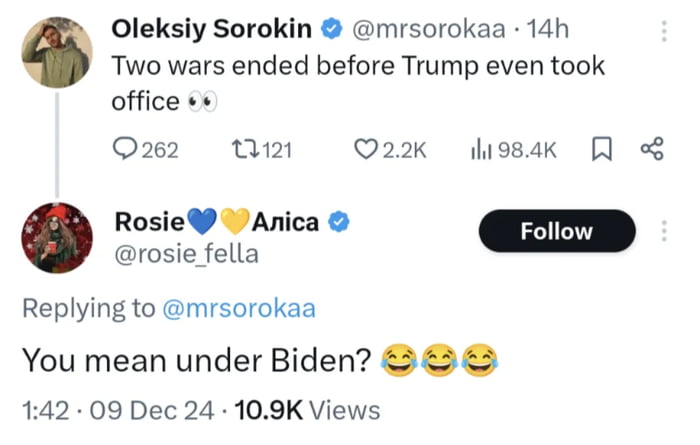Open the reply icon showing 262 comments
Viewport: 700px width, 445px height.
125,149
